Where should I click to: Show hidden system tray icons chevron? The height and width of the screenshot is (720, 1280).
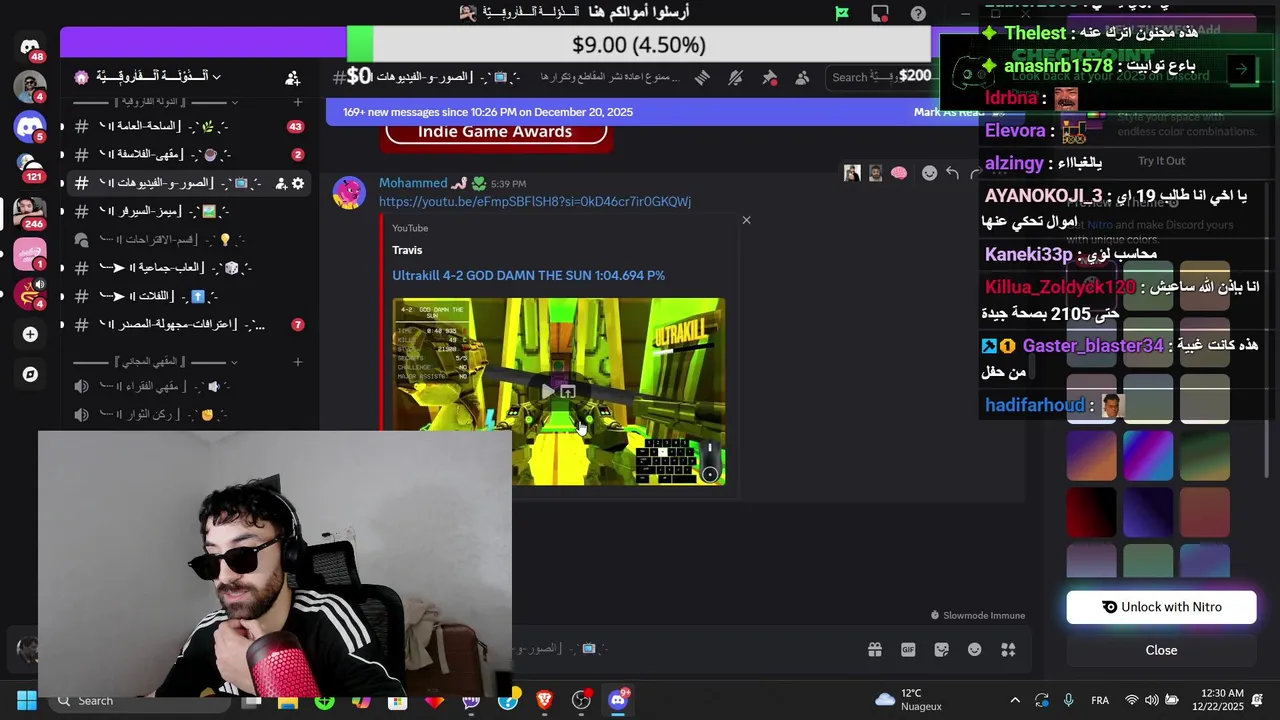[x=1015, y=700]
